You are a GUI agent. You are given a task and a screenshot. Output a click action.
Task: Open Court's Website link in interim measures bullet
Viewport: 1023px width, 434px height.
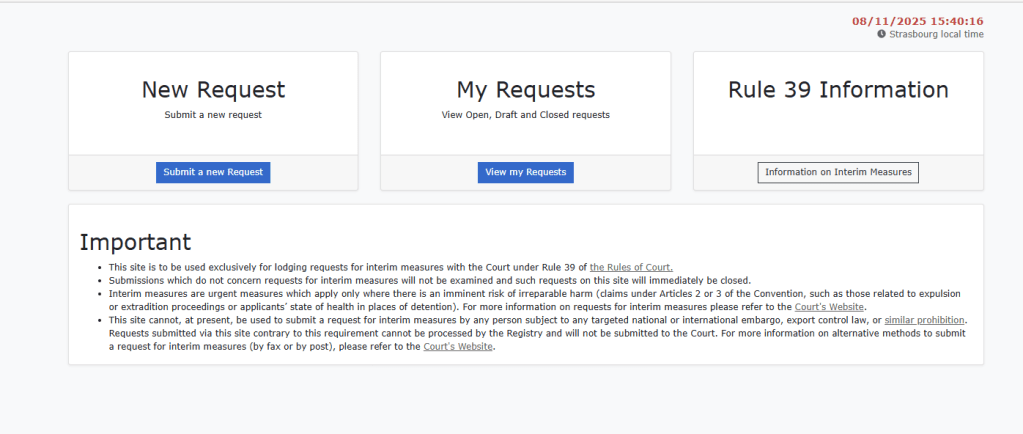pos(829,307)
